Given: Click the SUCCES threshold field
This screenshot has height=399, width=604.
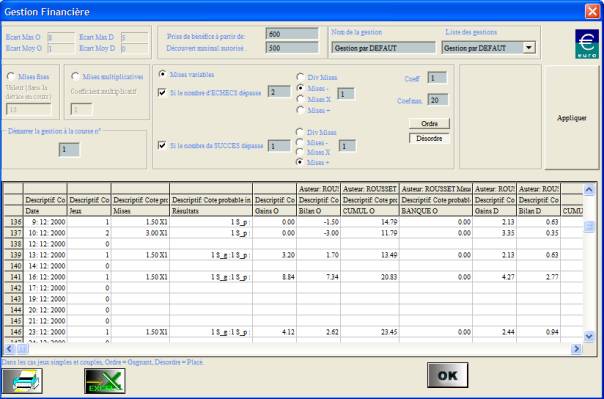Looking at the screenshot, I should 279,146.
